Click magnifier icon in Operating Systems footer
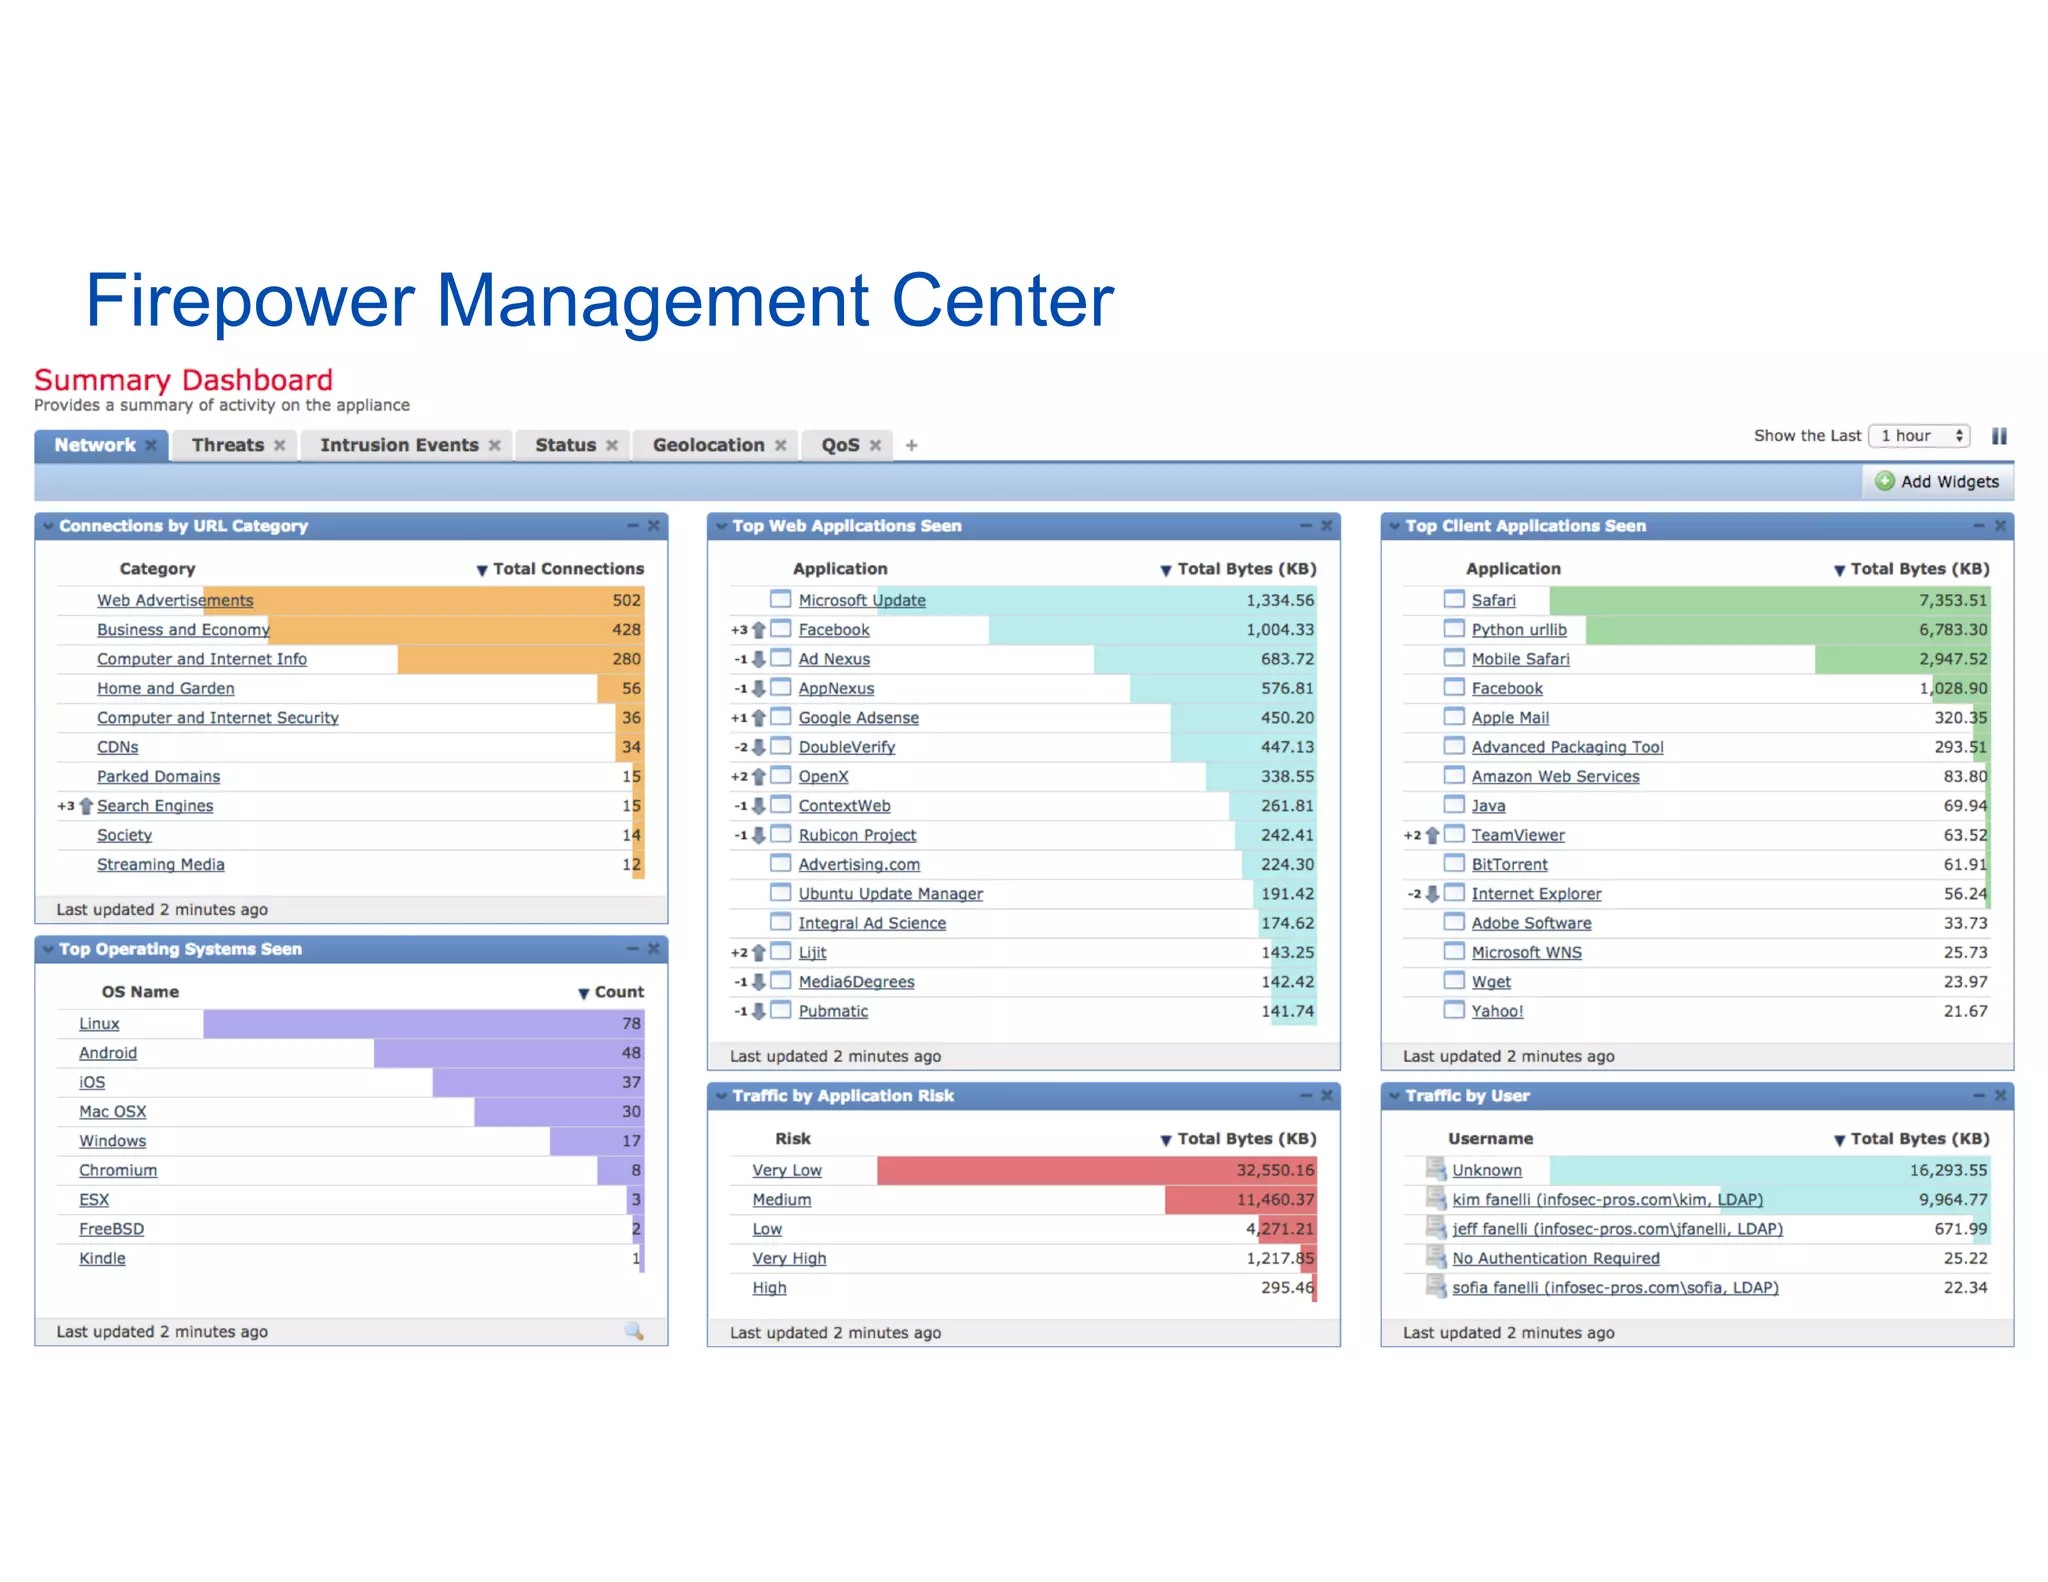Viewport: 2048px width, 1582px height. click(634, 1331)
